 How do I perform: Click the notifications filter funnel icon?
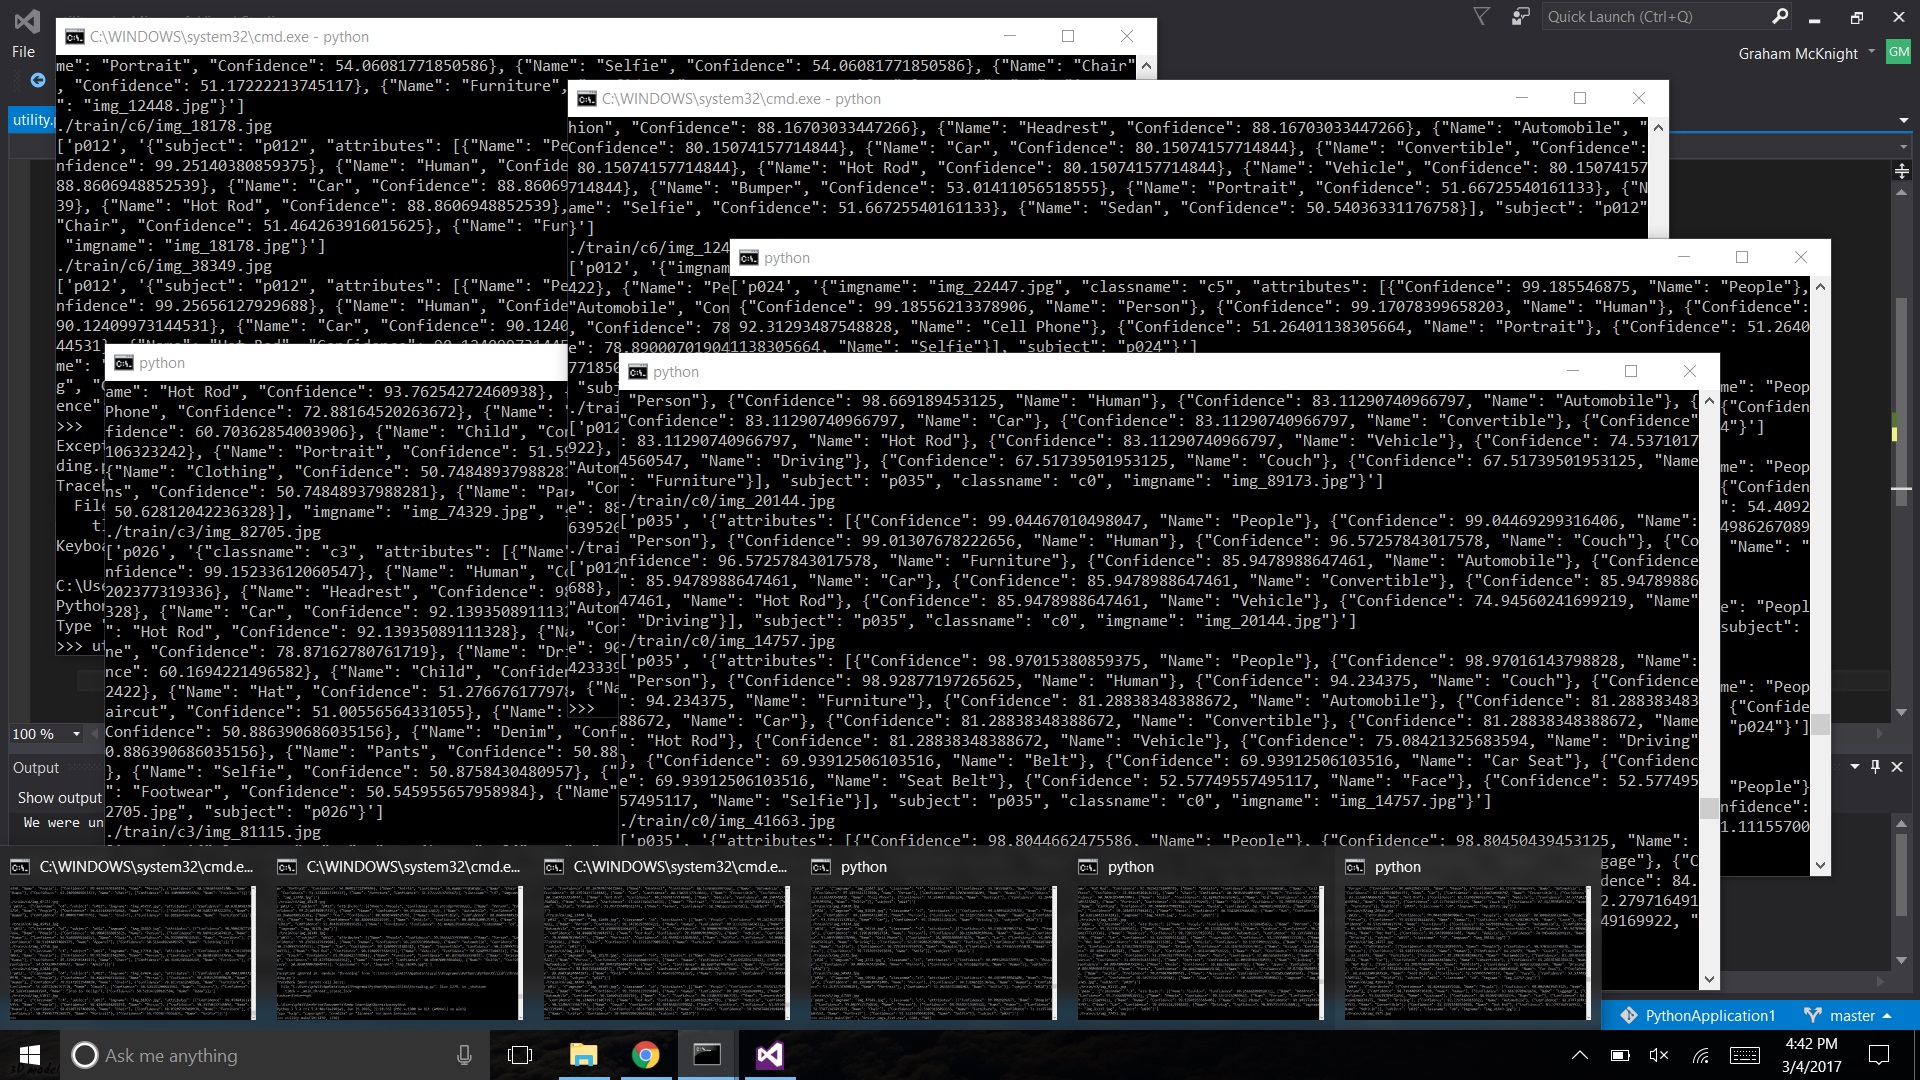coord(1482,16)
